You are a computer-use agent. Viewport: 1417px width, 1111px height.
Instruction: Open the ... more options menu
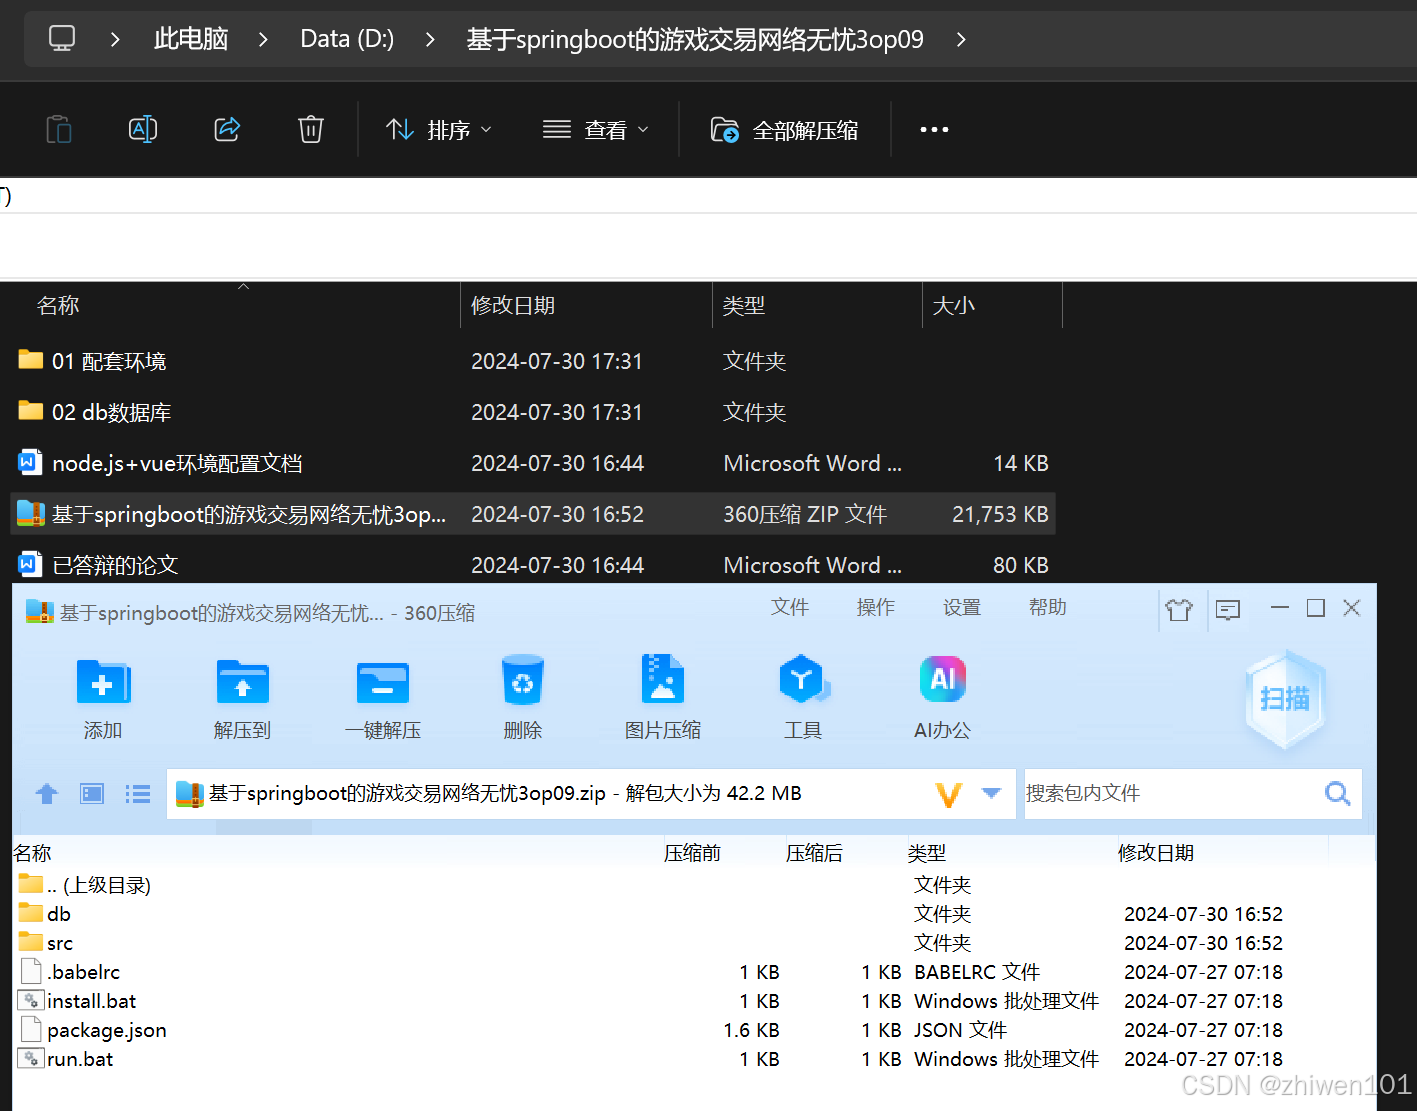(933, 129)
